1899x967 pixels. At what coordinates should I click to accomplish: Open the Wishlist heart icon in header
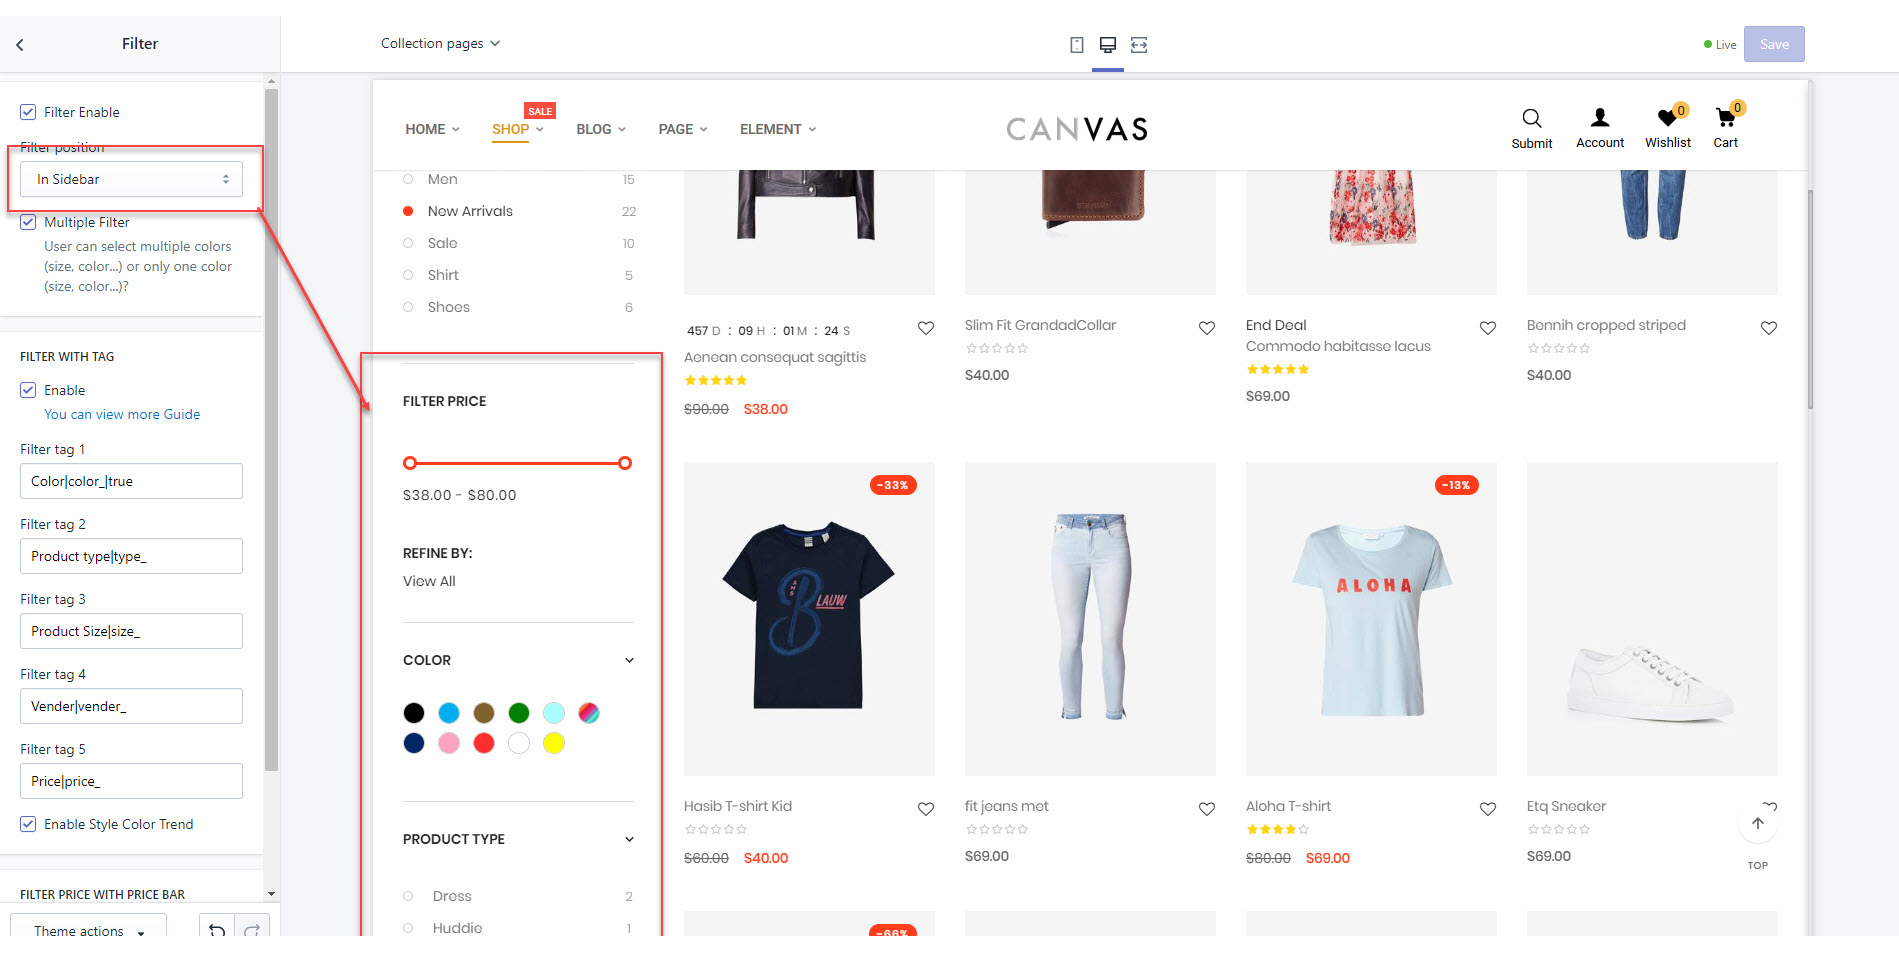[1667, 118]
